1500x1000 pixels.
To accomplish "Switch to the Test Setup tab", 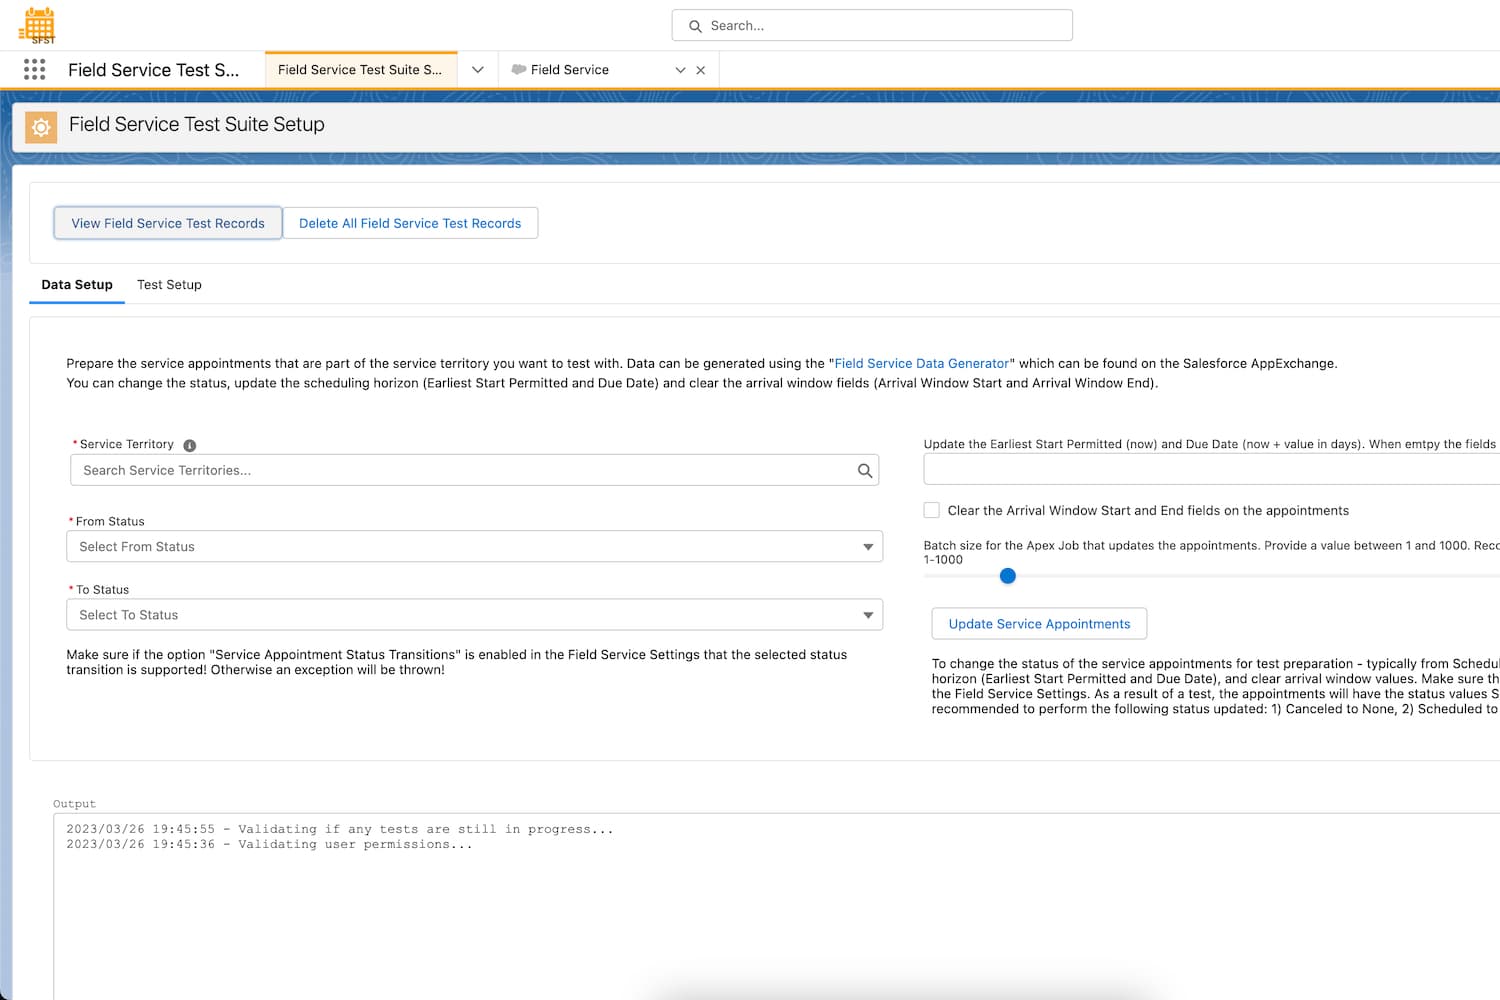I will pyautogui.click(x=169, y=285).
